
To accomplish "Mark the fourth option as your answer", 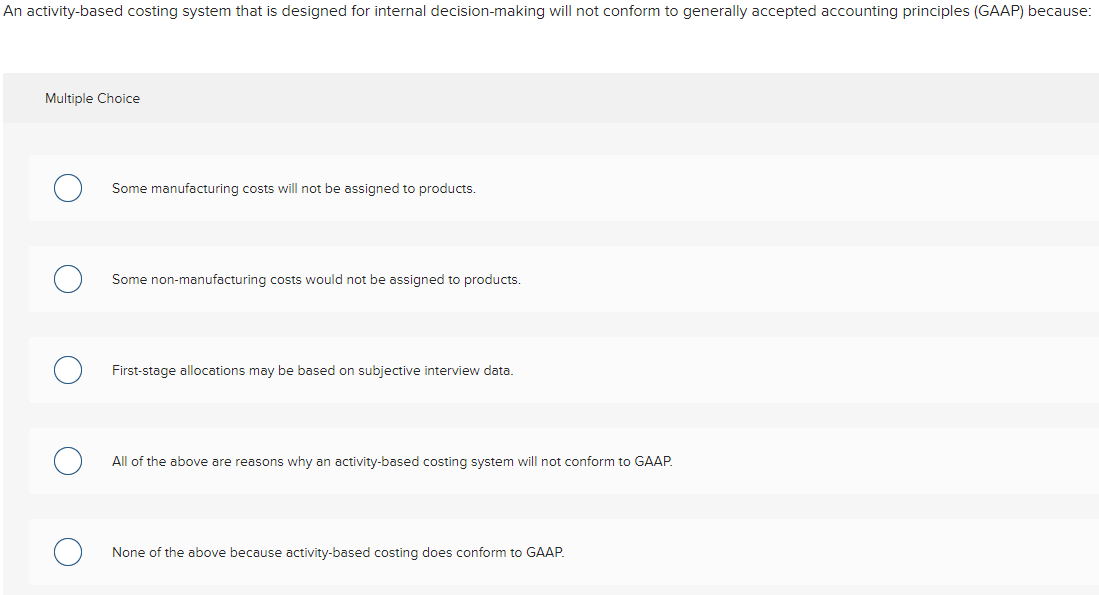I will pyautogui.click(x=67, y=461).
